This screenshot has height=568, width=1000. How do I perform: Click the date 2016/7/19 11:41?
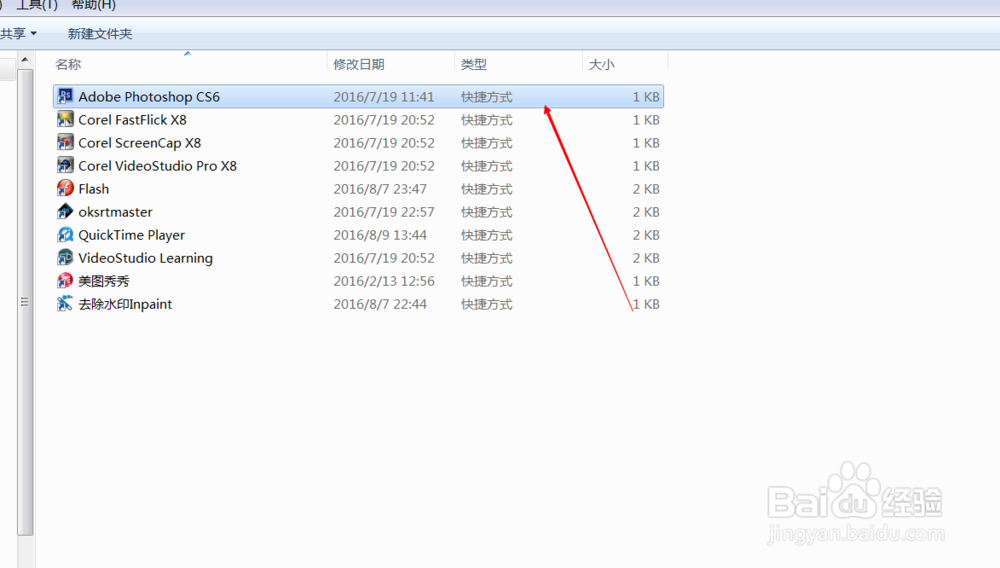[x=383, y=97]
